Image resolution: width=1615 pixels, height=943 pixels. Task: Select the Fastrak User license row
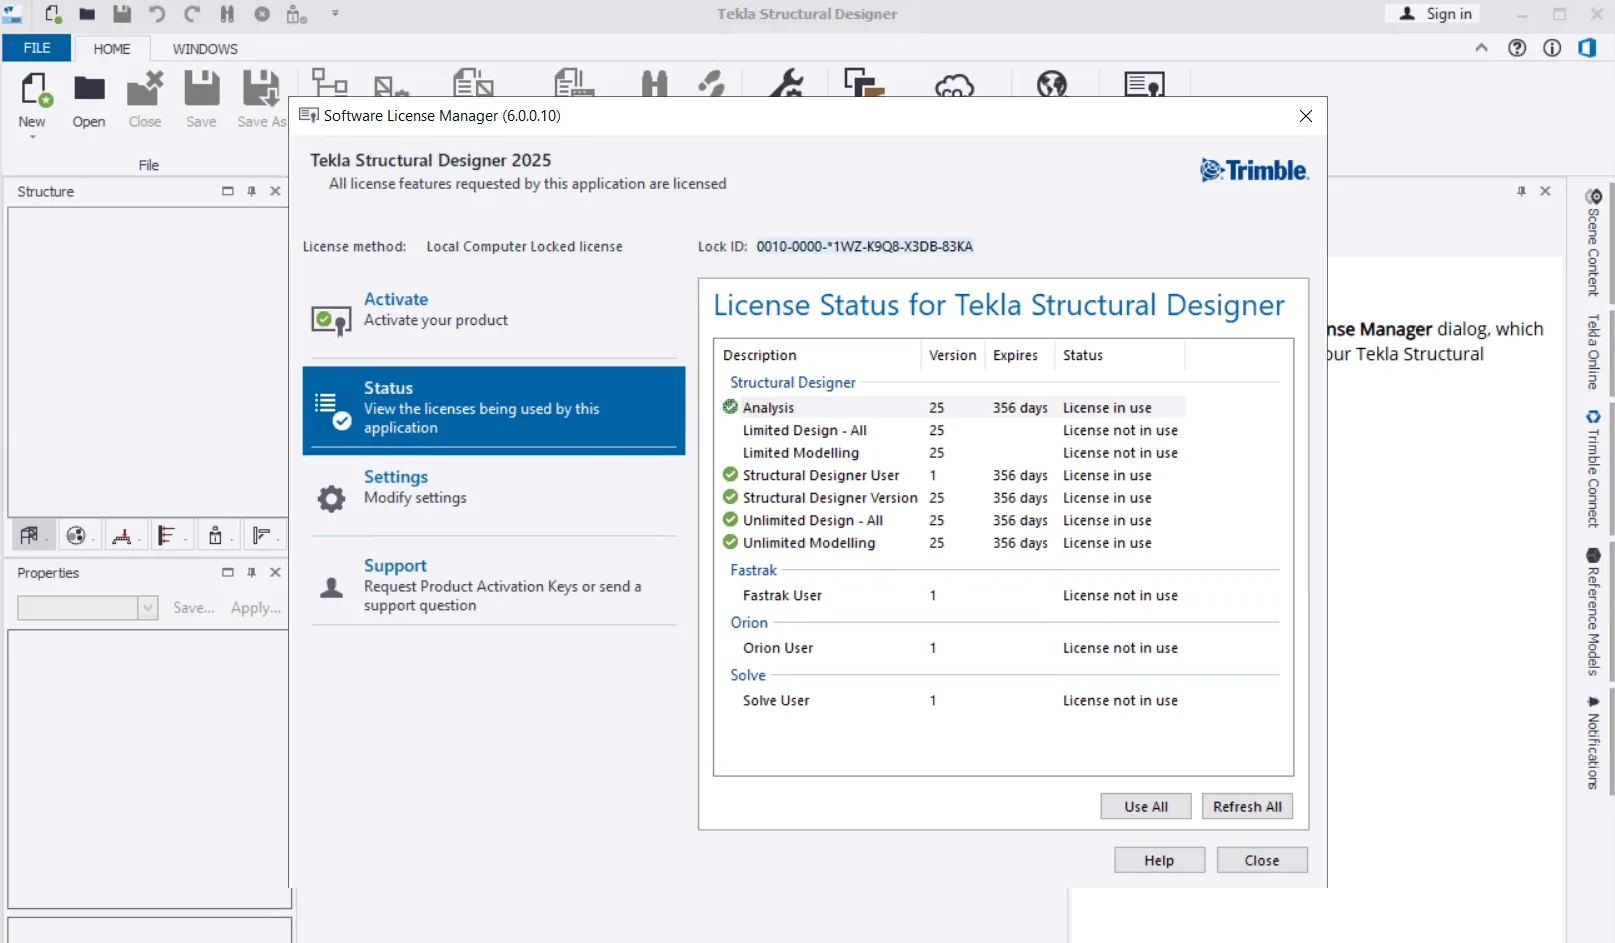tap(952, 595)
